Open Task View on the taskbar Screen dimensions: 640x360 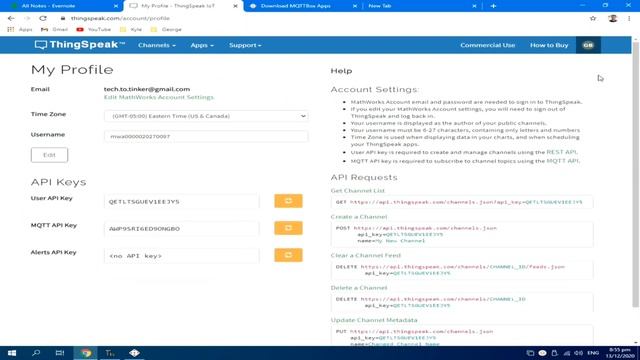pyautogui.click(x=60, y=353)
